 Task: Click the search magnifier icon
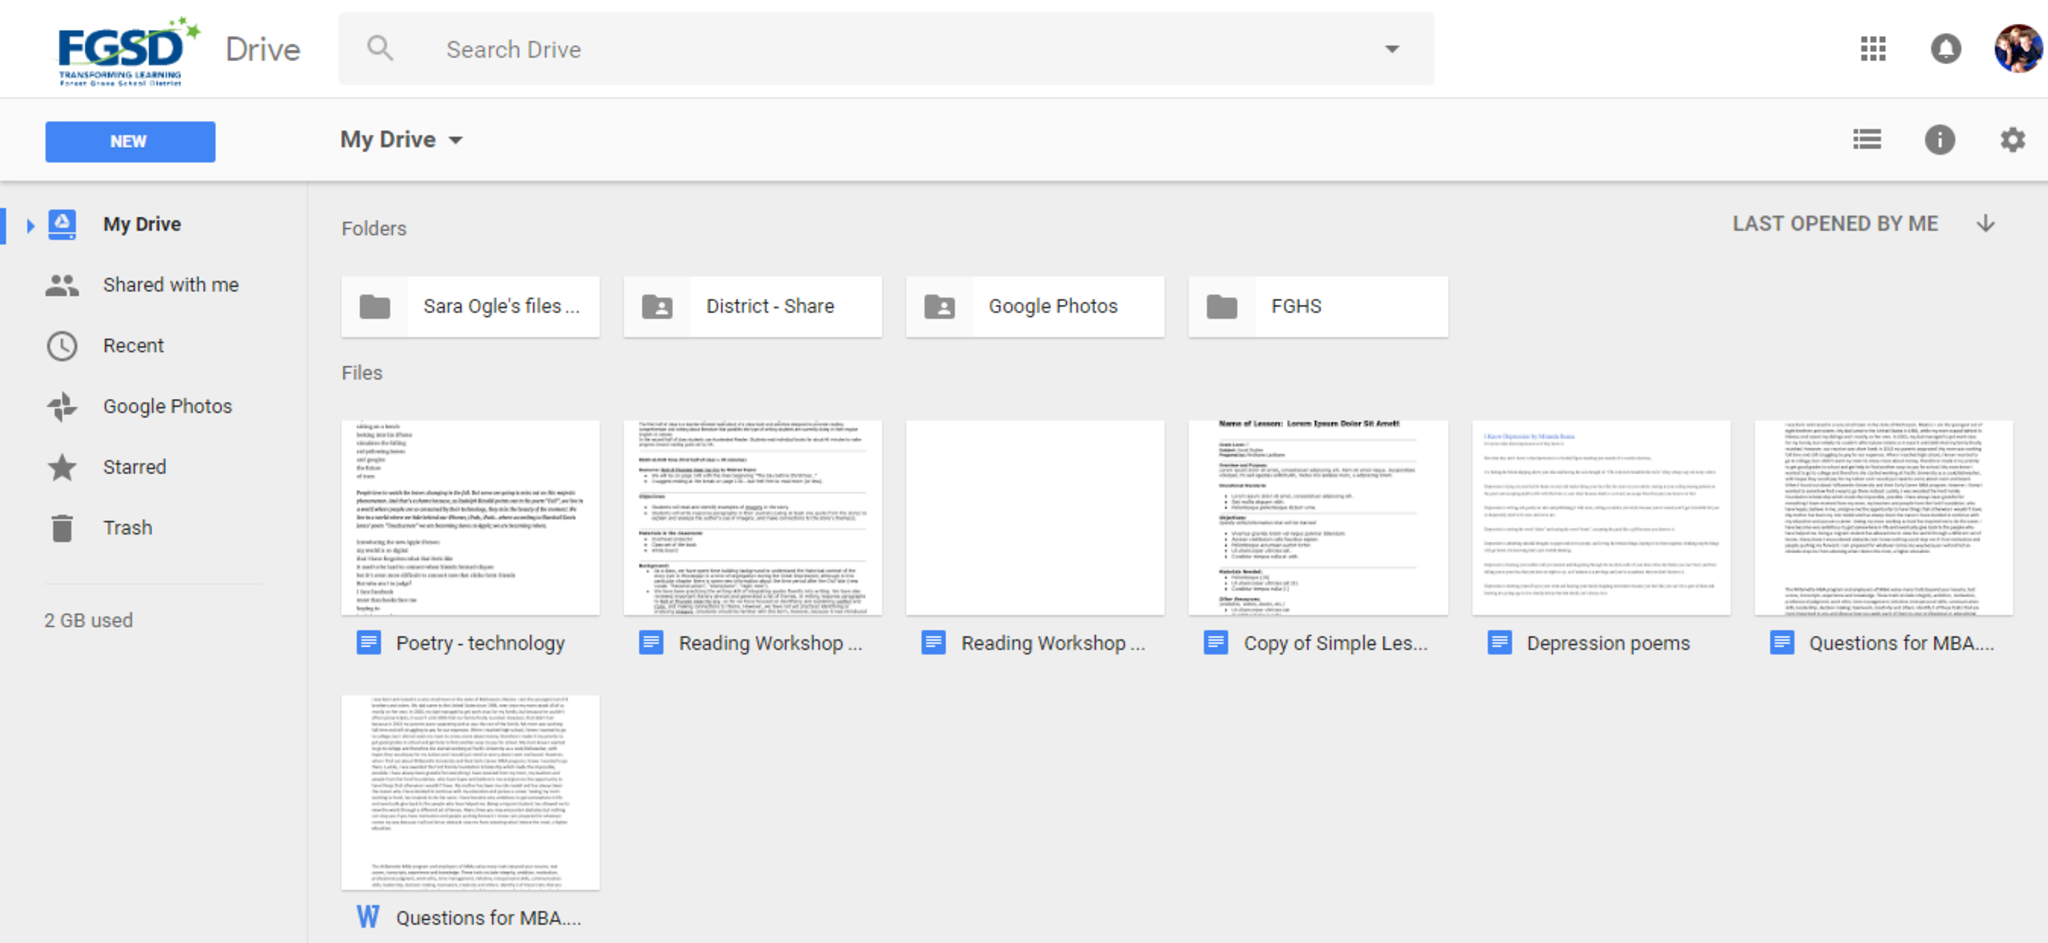point(380,48)
